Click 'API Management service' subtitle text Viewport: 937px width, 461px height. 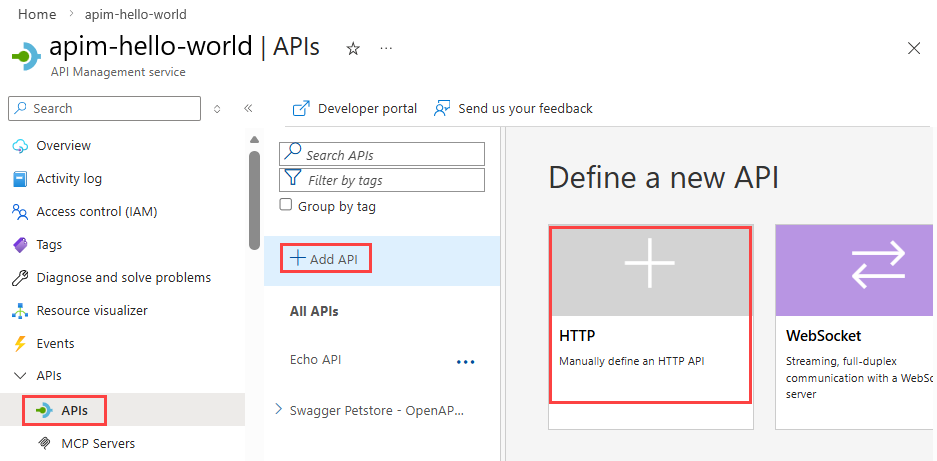(x=118, y=72)
